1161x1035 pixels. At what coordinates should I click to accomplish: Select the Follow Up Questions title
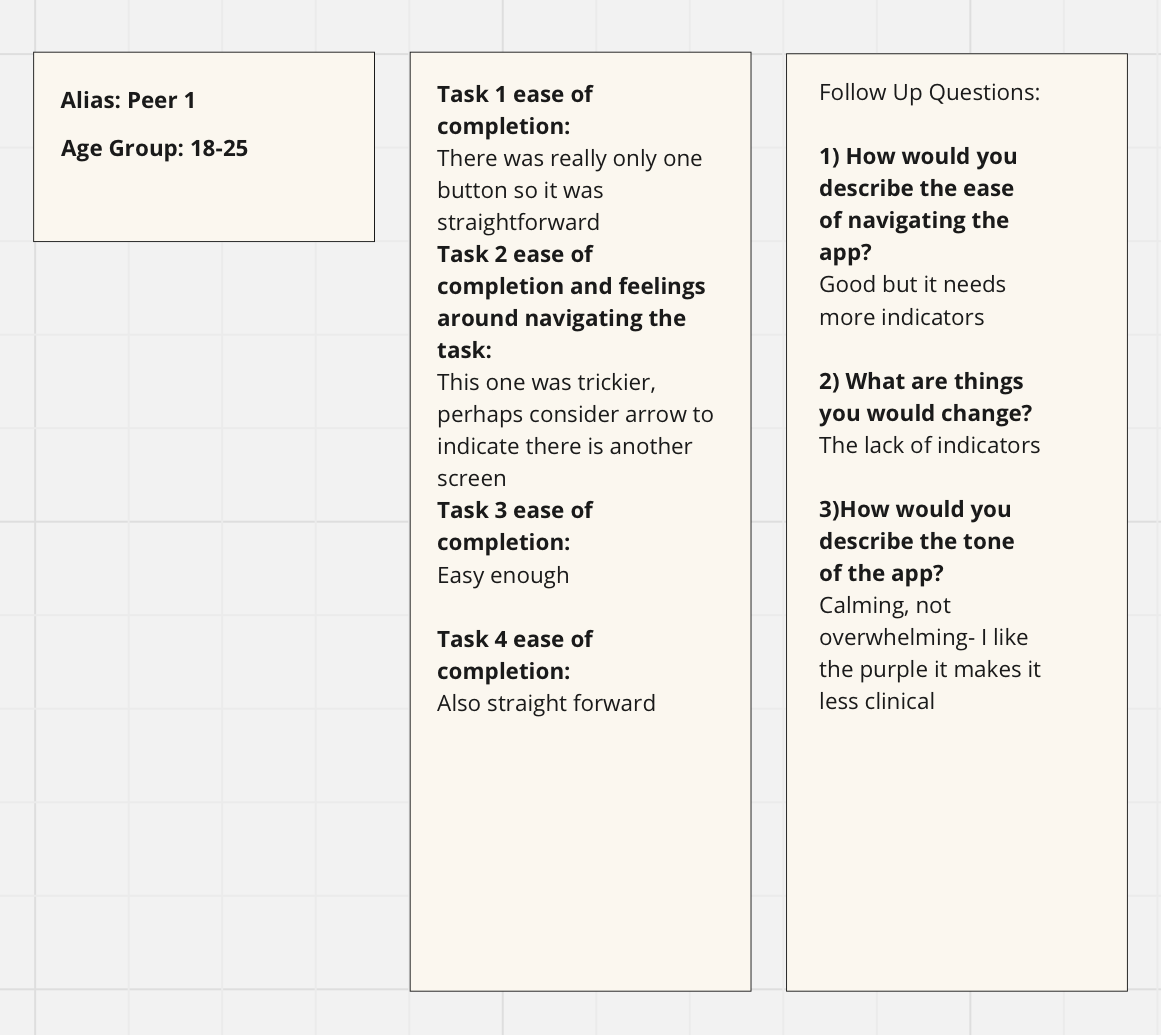click(929, 92)
